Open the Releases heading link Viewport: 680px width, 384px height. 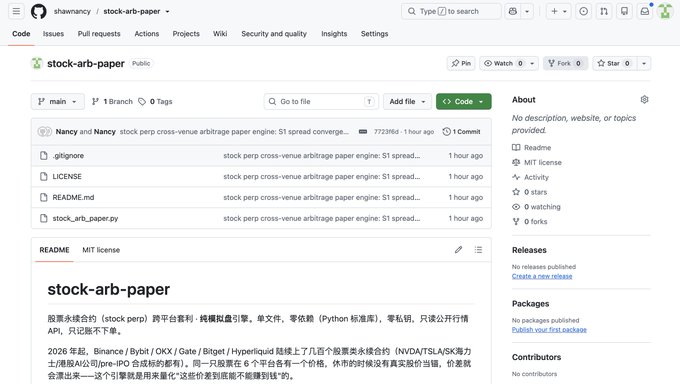(x=529, y=250)
